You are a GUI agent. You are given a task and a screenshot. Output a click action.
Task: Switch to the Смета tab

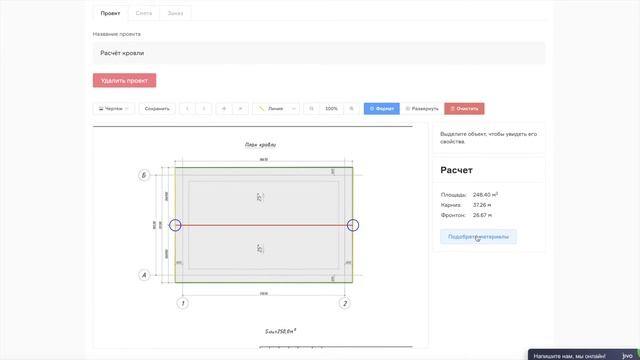click(x=144, y=13)
